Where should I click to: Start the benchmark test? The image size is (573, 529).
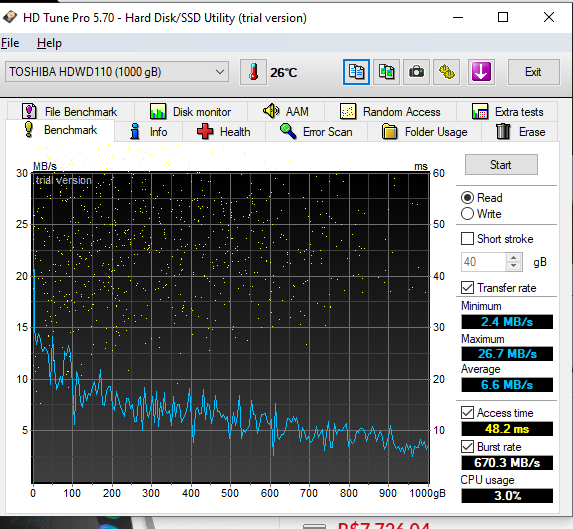click(x=501, y=165)
